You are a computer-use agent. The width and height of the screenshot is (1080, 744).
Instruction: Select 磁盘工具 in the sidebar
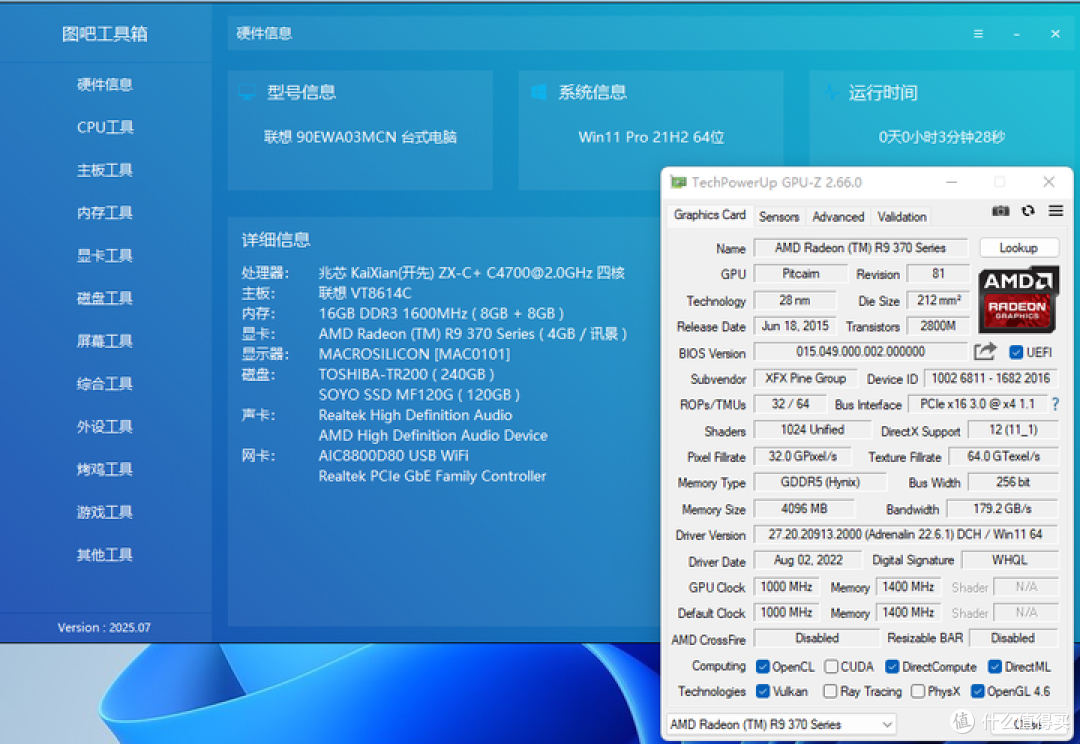105,298
